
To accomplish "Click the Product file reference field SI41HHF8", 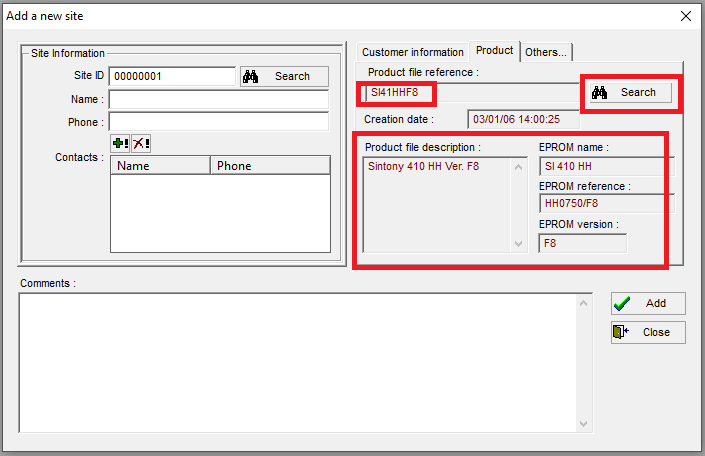I will (x=398, y=93).
